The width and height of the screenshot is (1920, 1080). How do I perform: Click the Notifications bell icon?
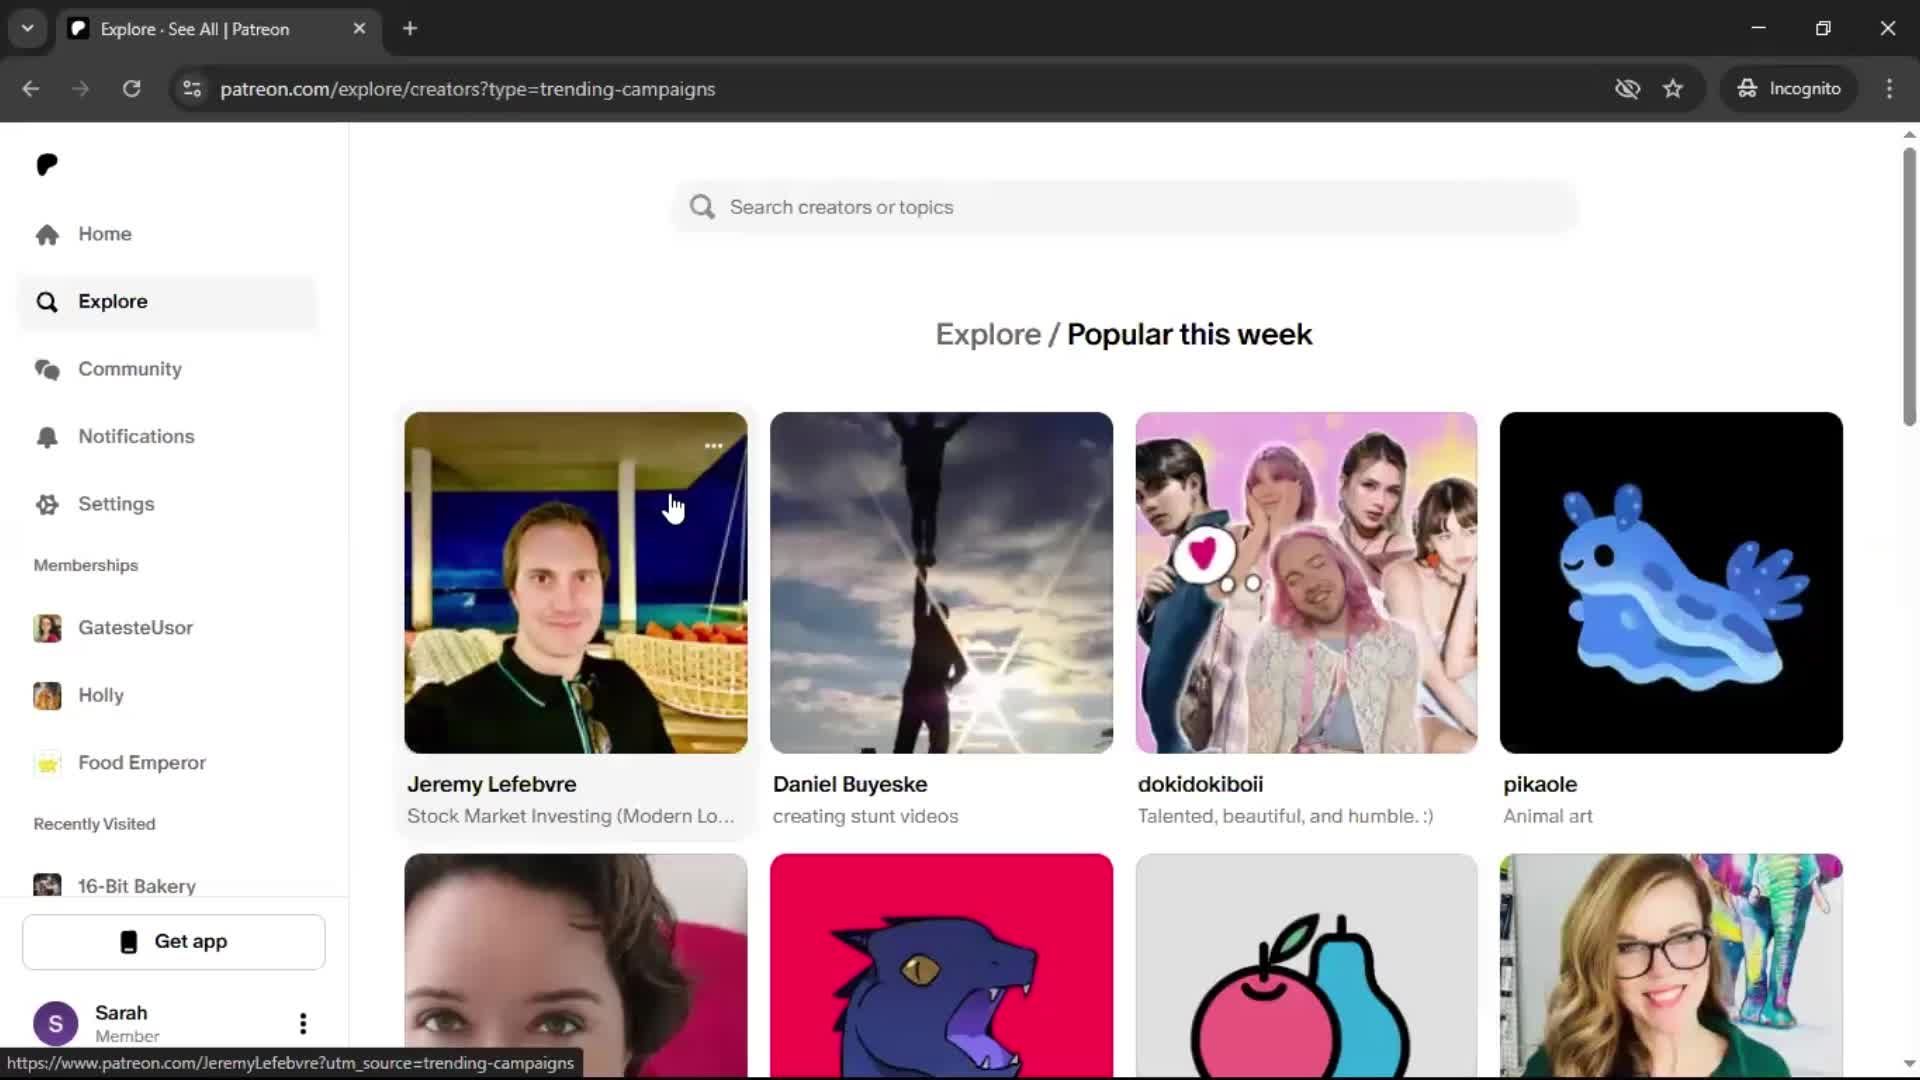pos(47,437)
